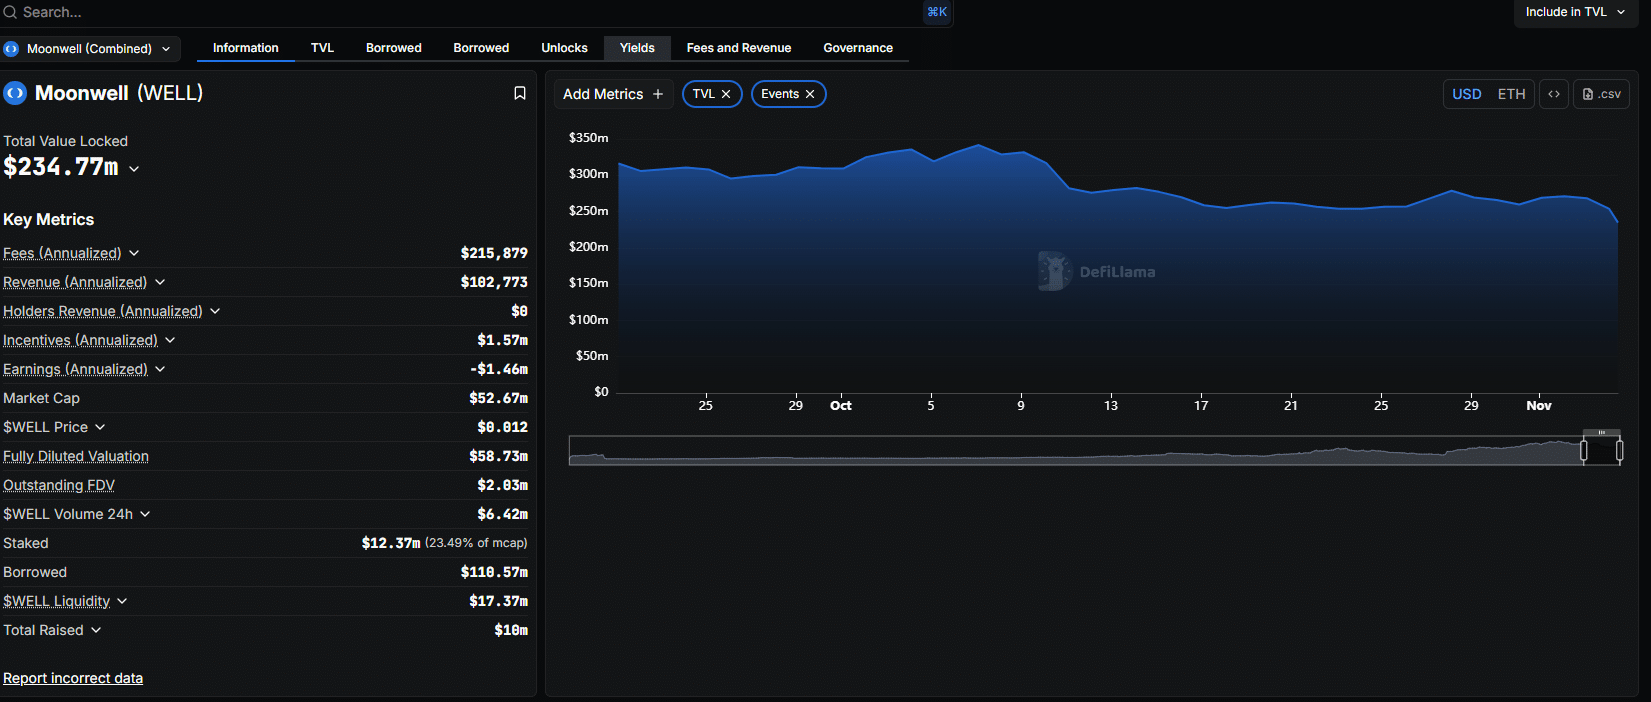Download chart data as .csv
This screenshot has height=702, width=1651.
(x=1601, y=94)
